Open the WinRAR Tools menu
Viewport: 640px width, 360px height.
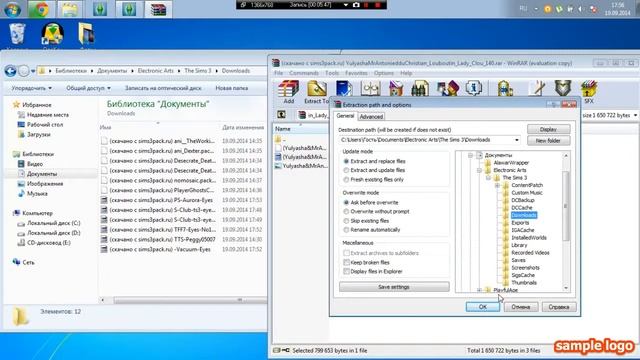(332, 73)
